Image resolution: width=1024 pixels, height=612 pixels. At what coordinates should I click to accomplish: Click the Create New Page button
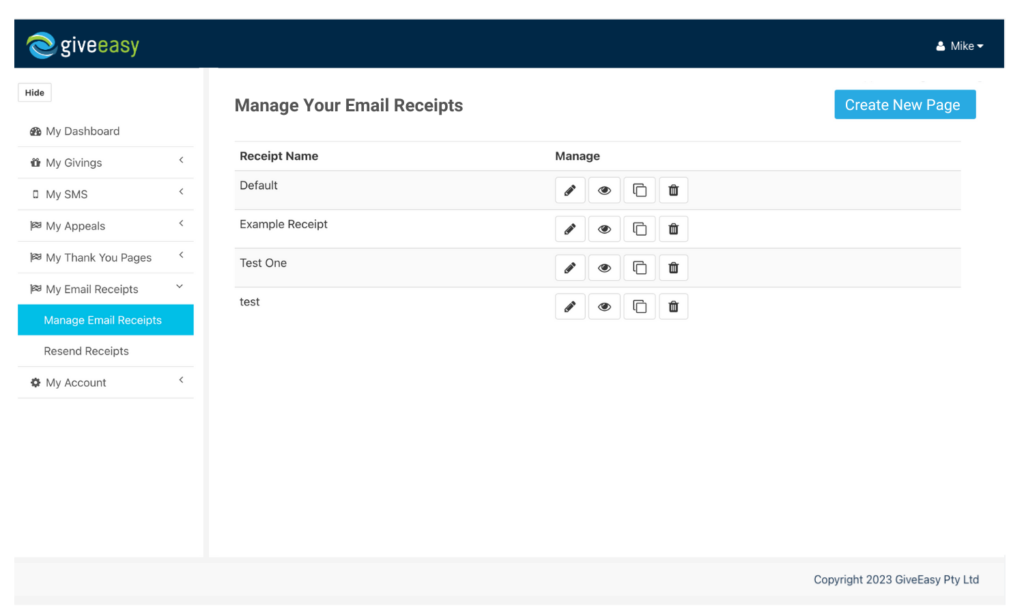(x=904, y=104)
